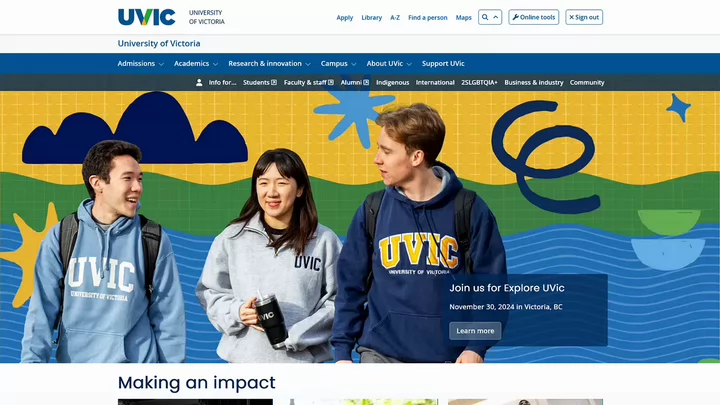Click the person icon beside Info for
Image resolution: width=720 pixels, height=405 pixels.
(x=199, y=83)
